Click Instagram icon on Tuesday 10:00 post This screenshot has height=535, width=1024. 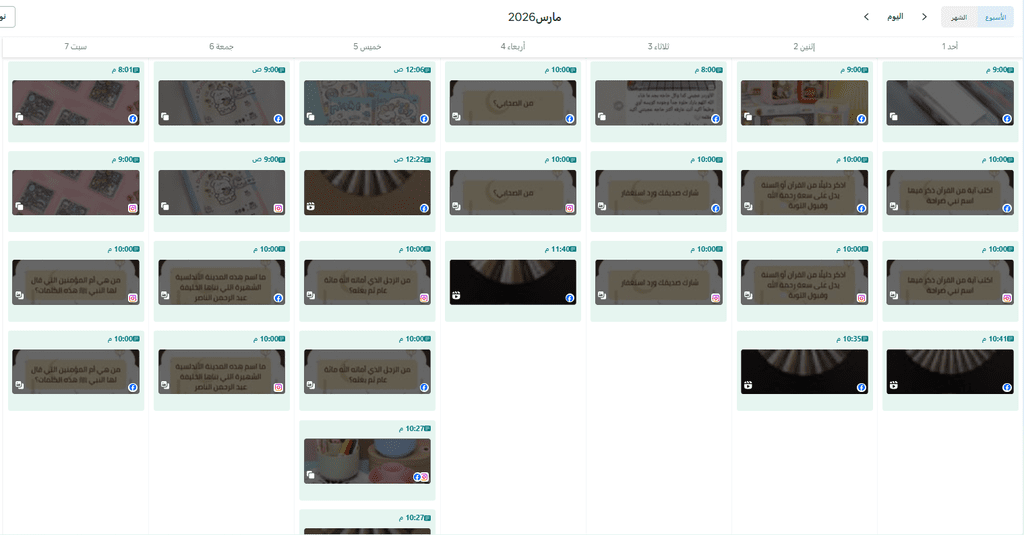[x=715, y=298]
